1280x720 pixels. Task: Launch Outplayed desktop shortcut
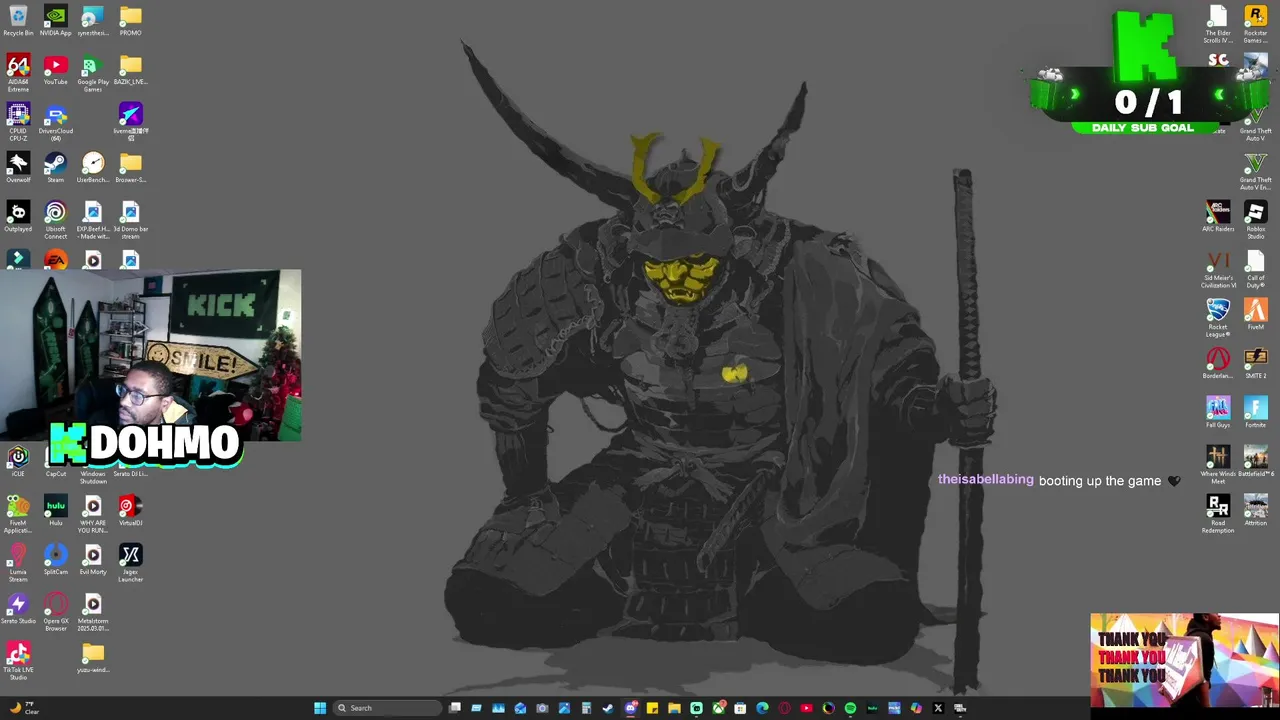(x=18, y=216)
